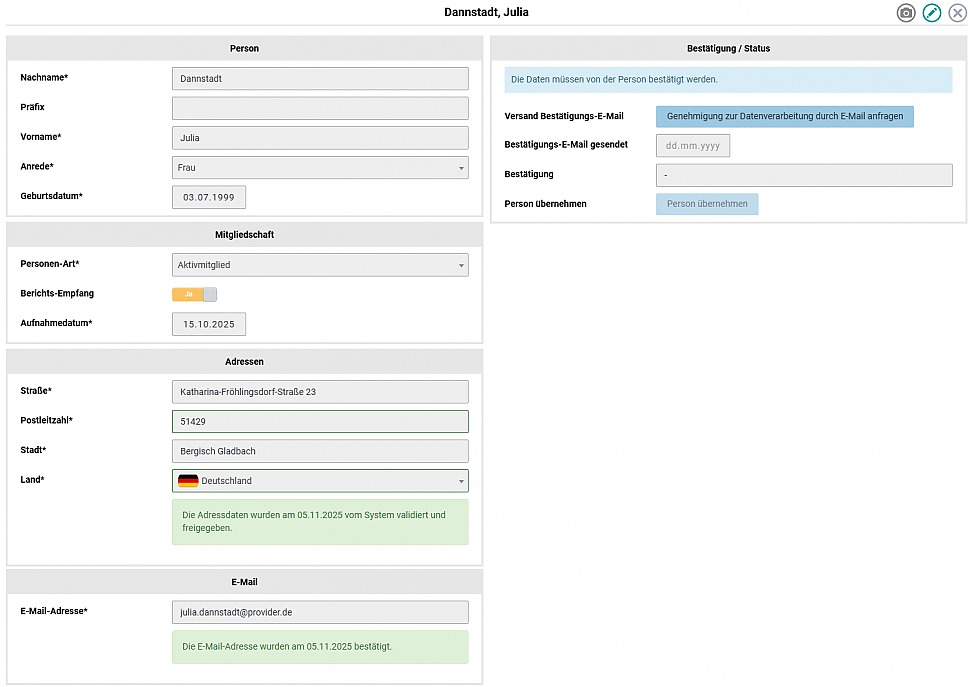Image resolution: width=970 pixels, height=687 pixels.
Task: Focus the empty Präfix field
Action: (x=320, y=108)
